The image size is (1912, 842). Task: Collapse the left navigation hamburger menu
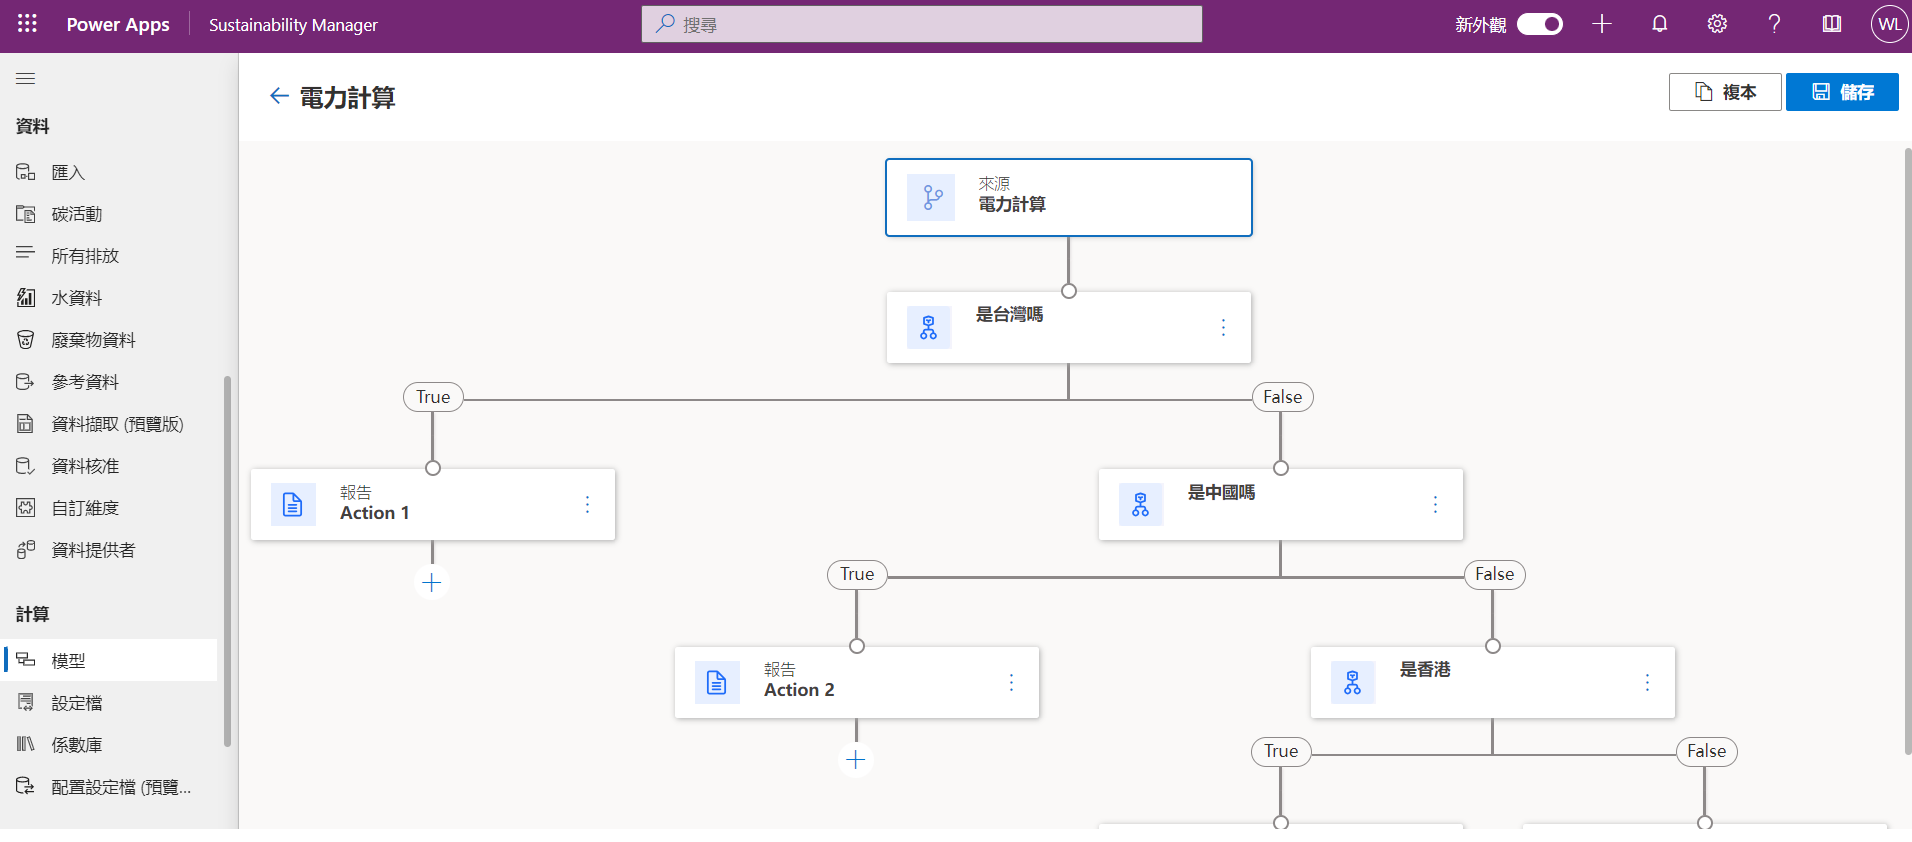pyautogui.click(x=26, y=78)
